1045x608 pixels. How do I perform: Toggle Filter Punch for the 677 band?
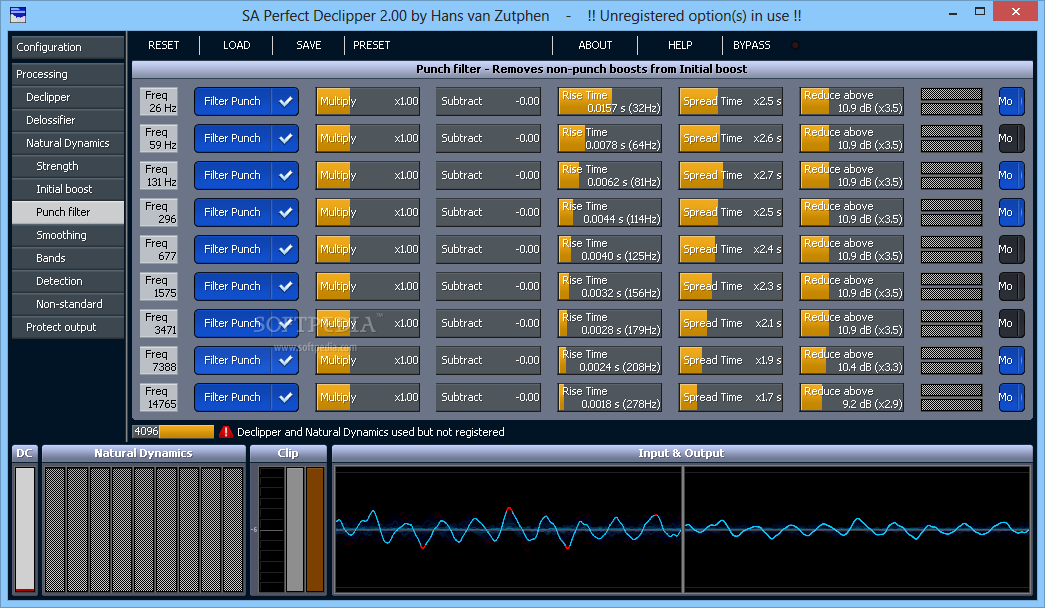point(246,249)
